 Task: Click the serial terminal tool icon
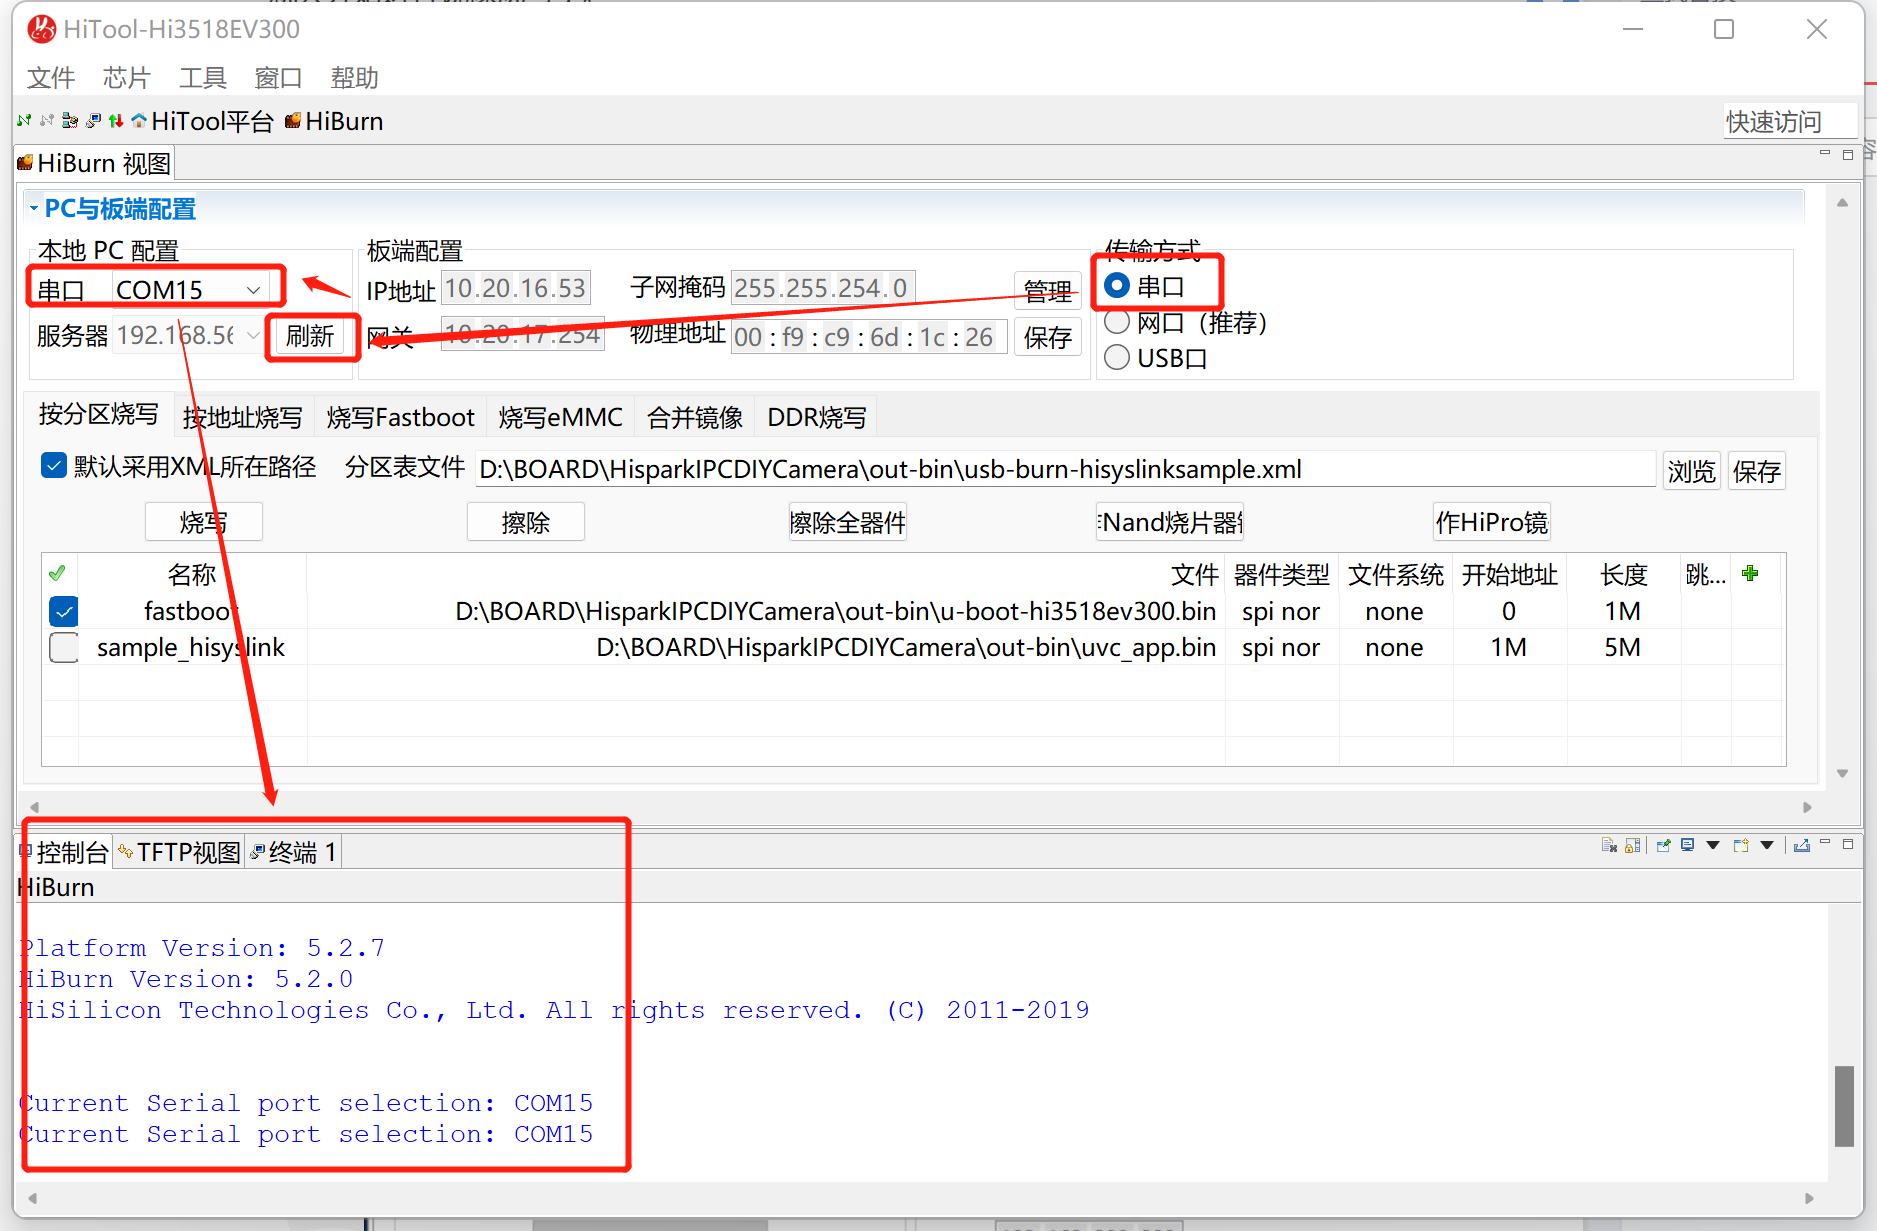click(93, 121)
